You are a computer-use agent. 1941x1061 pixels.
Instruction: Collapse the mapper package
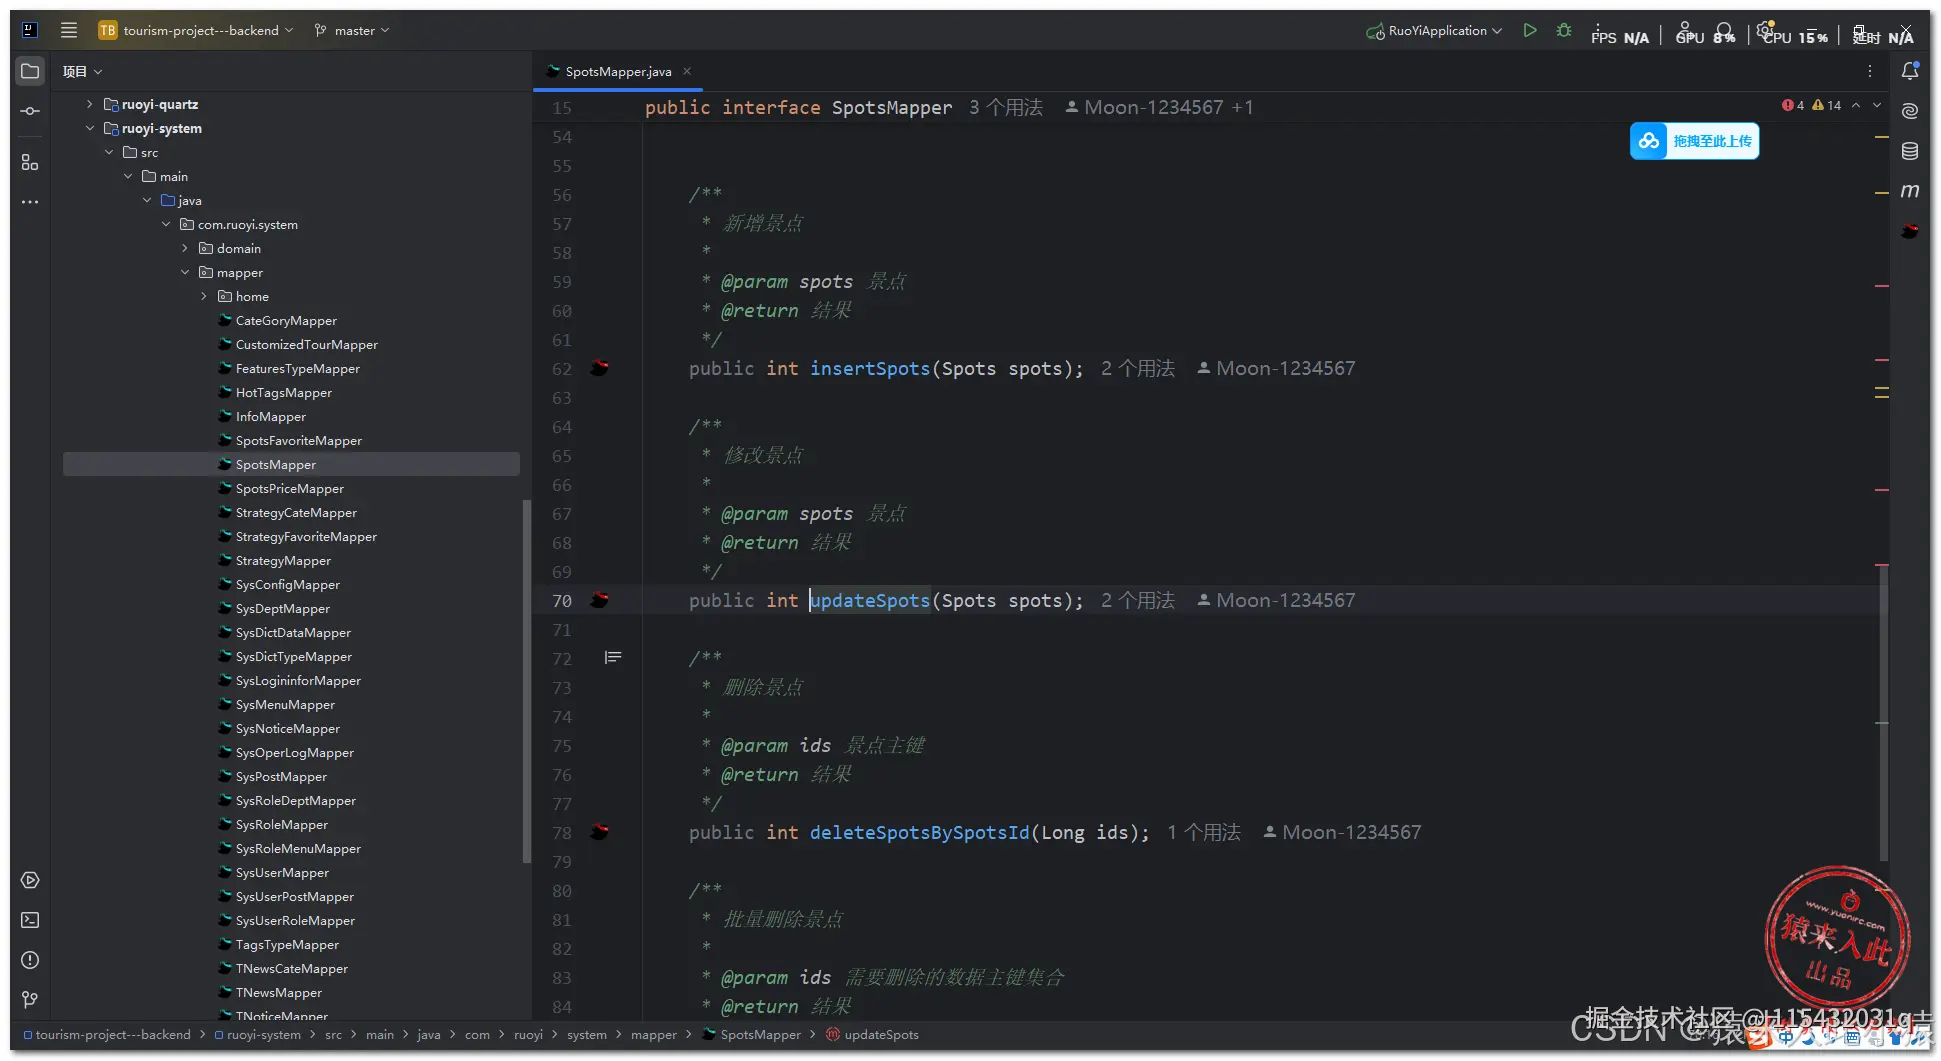point(185,272)
